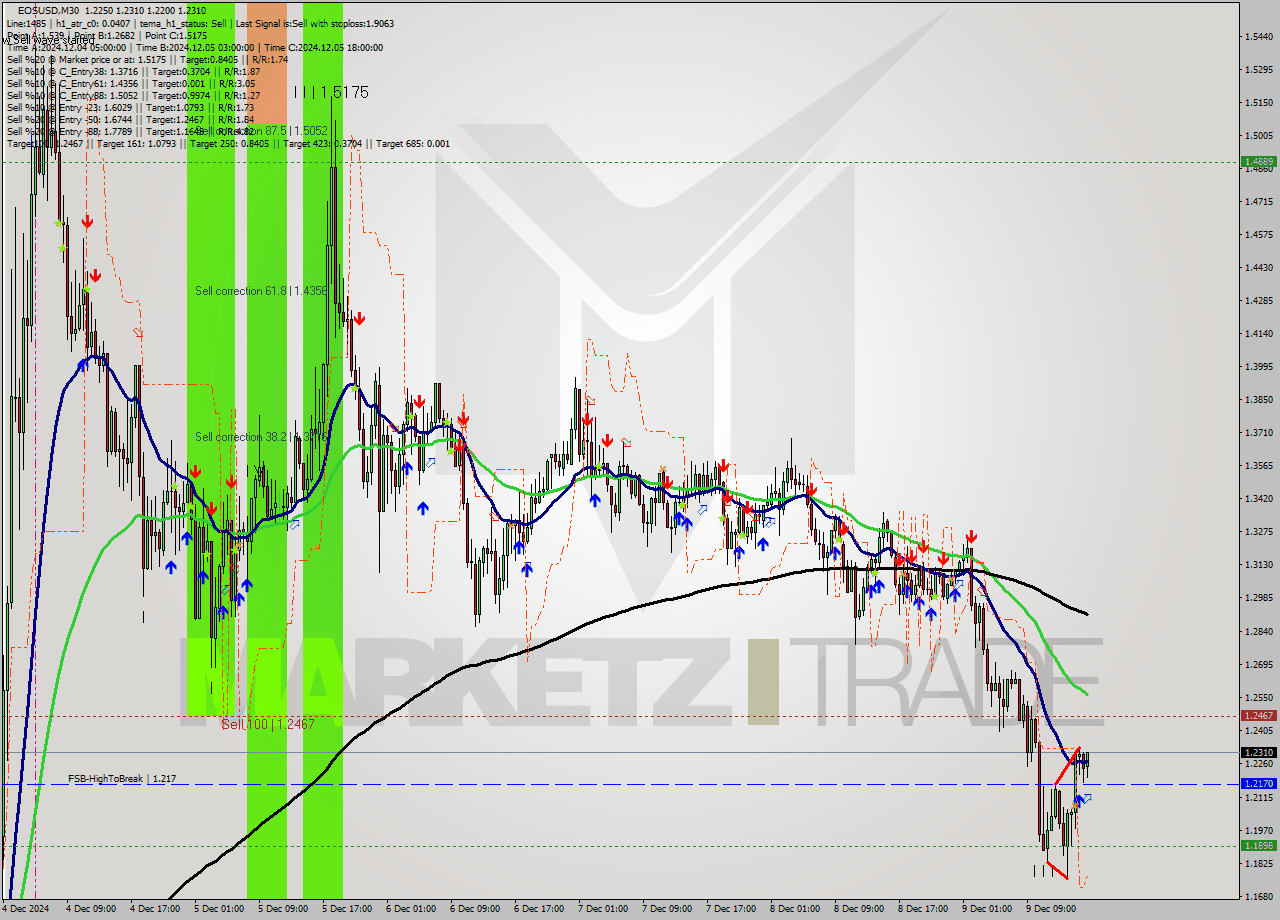The height and width of the screenshot is (920, 1280).
Task: Click the '5 Dec 17:00' time label
Action: pos(347,909)
